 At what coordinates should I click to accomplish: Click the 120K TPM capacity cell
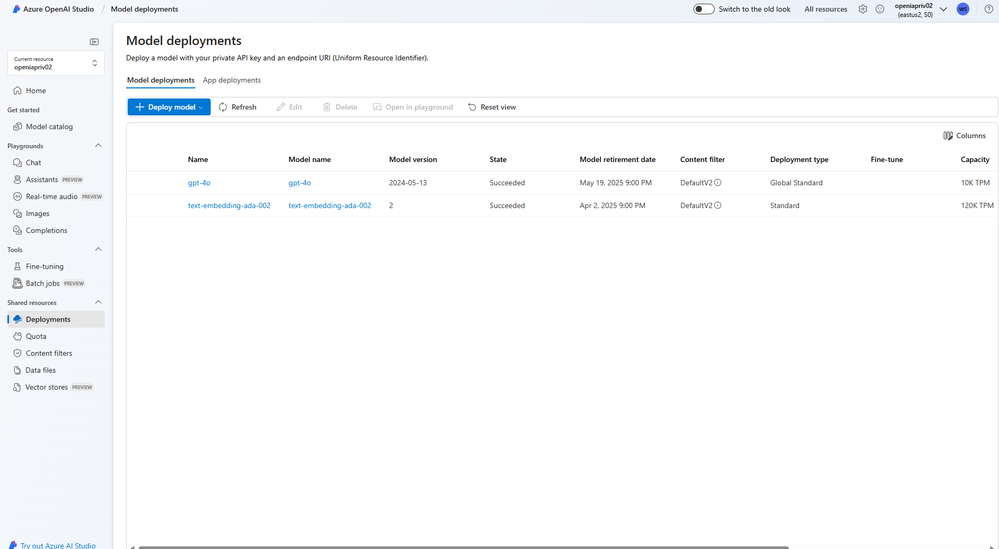point(977,206)
